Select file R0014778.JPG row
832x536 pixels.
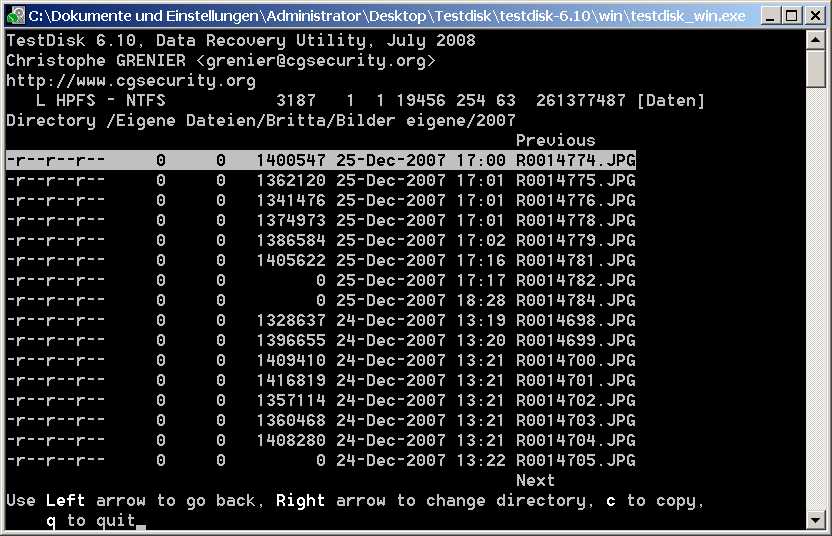click(x=321, y=220)
